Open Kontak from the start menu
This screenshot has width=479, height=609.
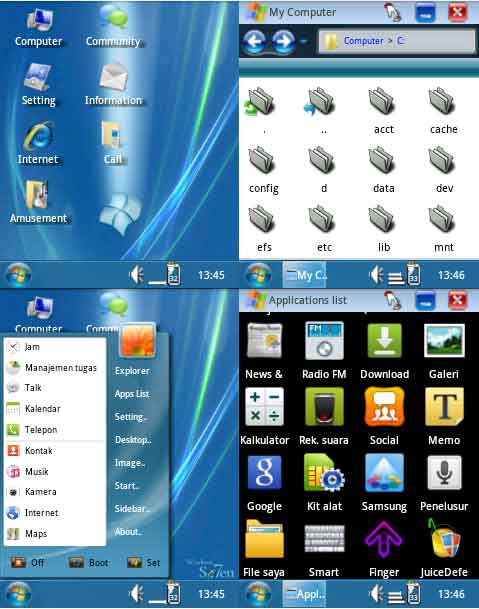pyautogui.click(x=54, y=451)
